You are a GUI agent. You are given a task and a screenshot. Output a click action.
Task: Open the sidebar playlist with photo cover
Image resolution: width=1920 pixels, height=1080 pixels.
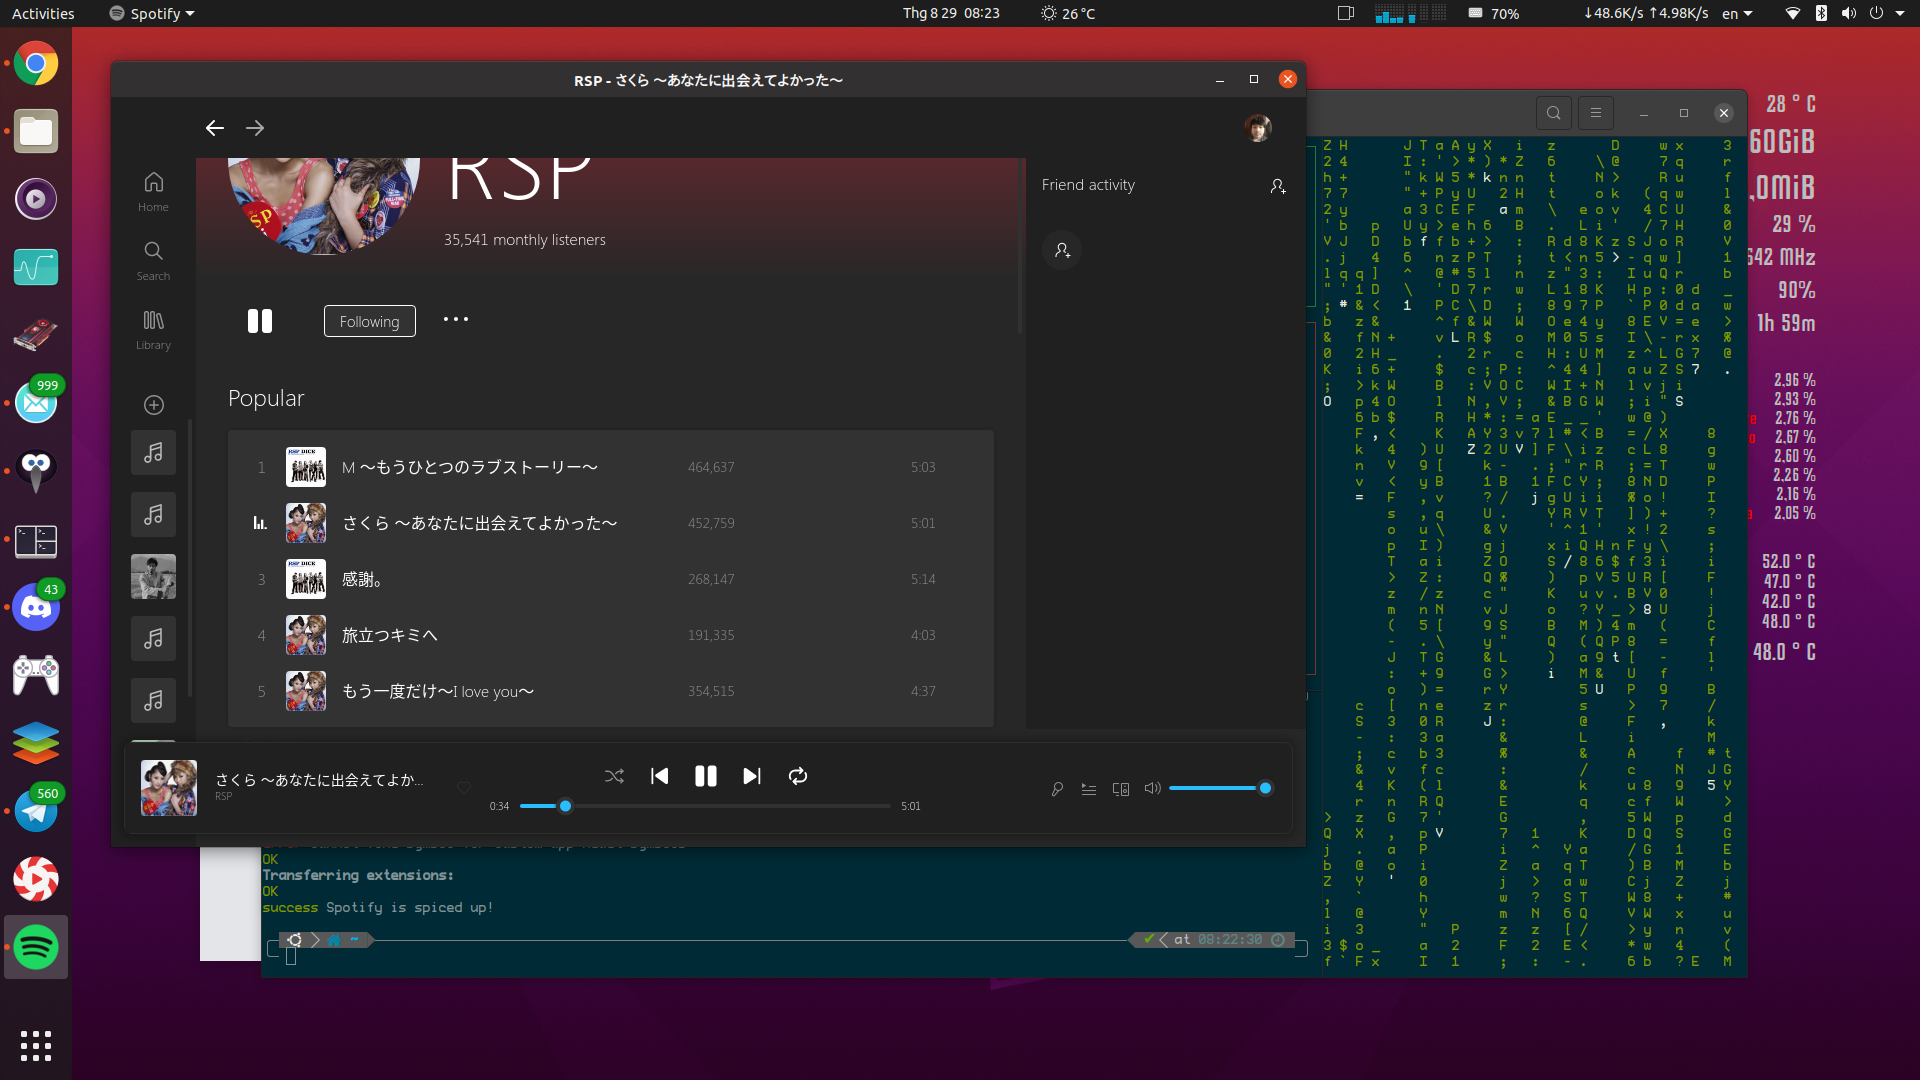(153, 577)
